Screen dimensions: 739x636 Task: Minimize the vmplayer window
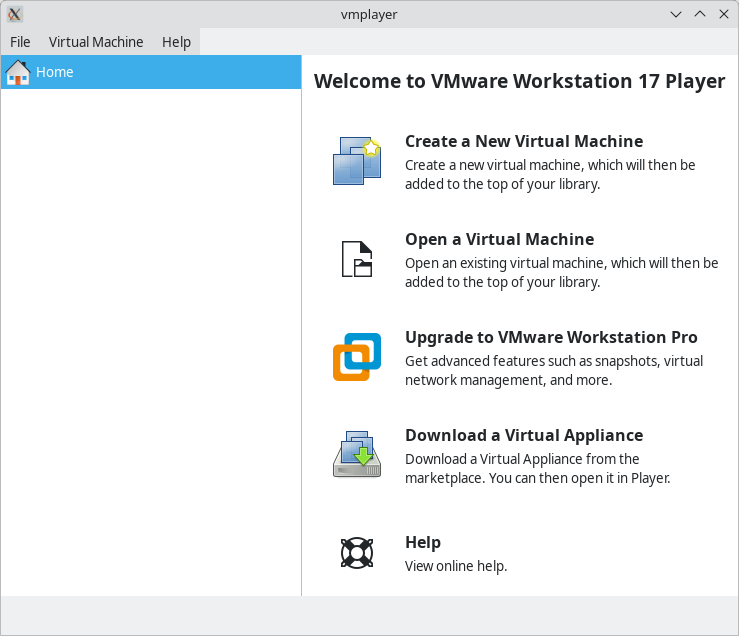click(676, 14)
